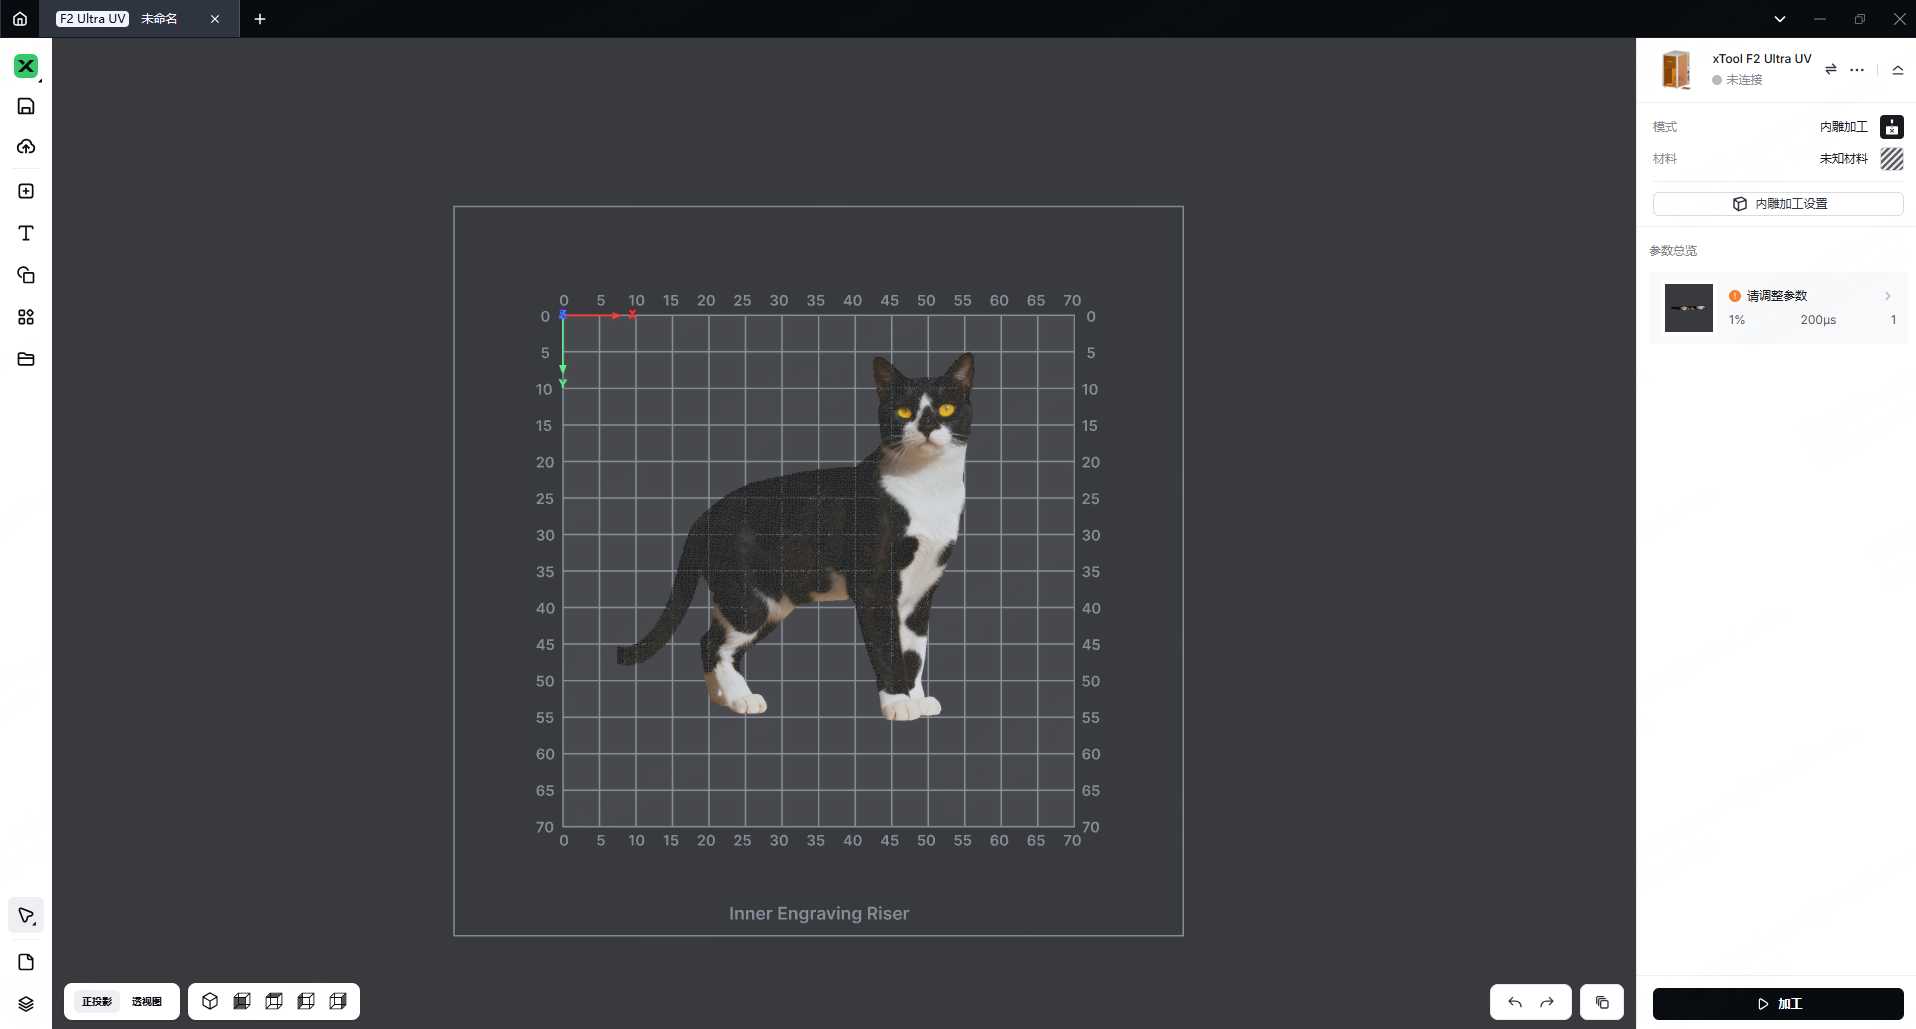This screenshot has height=1029, width=1916.
Task: Expand the 请调整参数 parameter entry
Action: [x=1887, y=296]
